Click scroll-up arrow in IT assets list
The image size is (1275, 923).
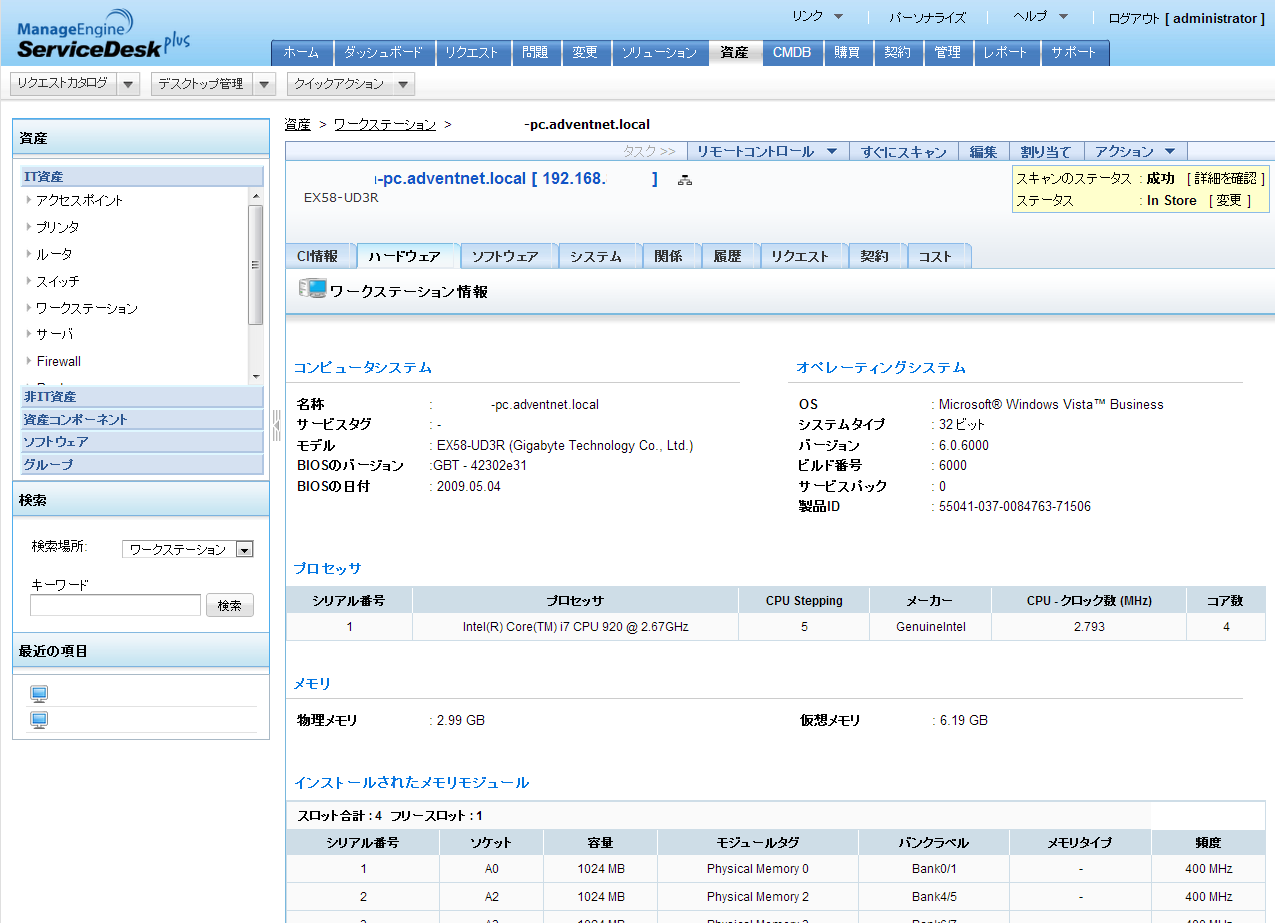point(256,195)
